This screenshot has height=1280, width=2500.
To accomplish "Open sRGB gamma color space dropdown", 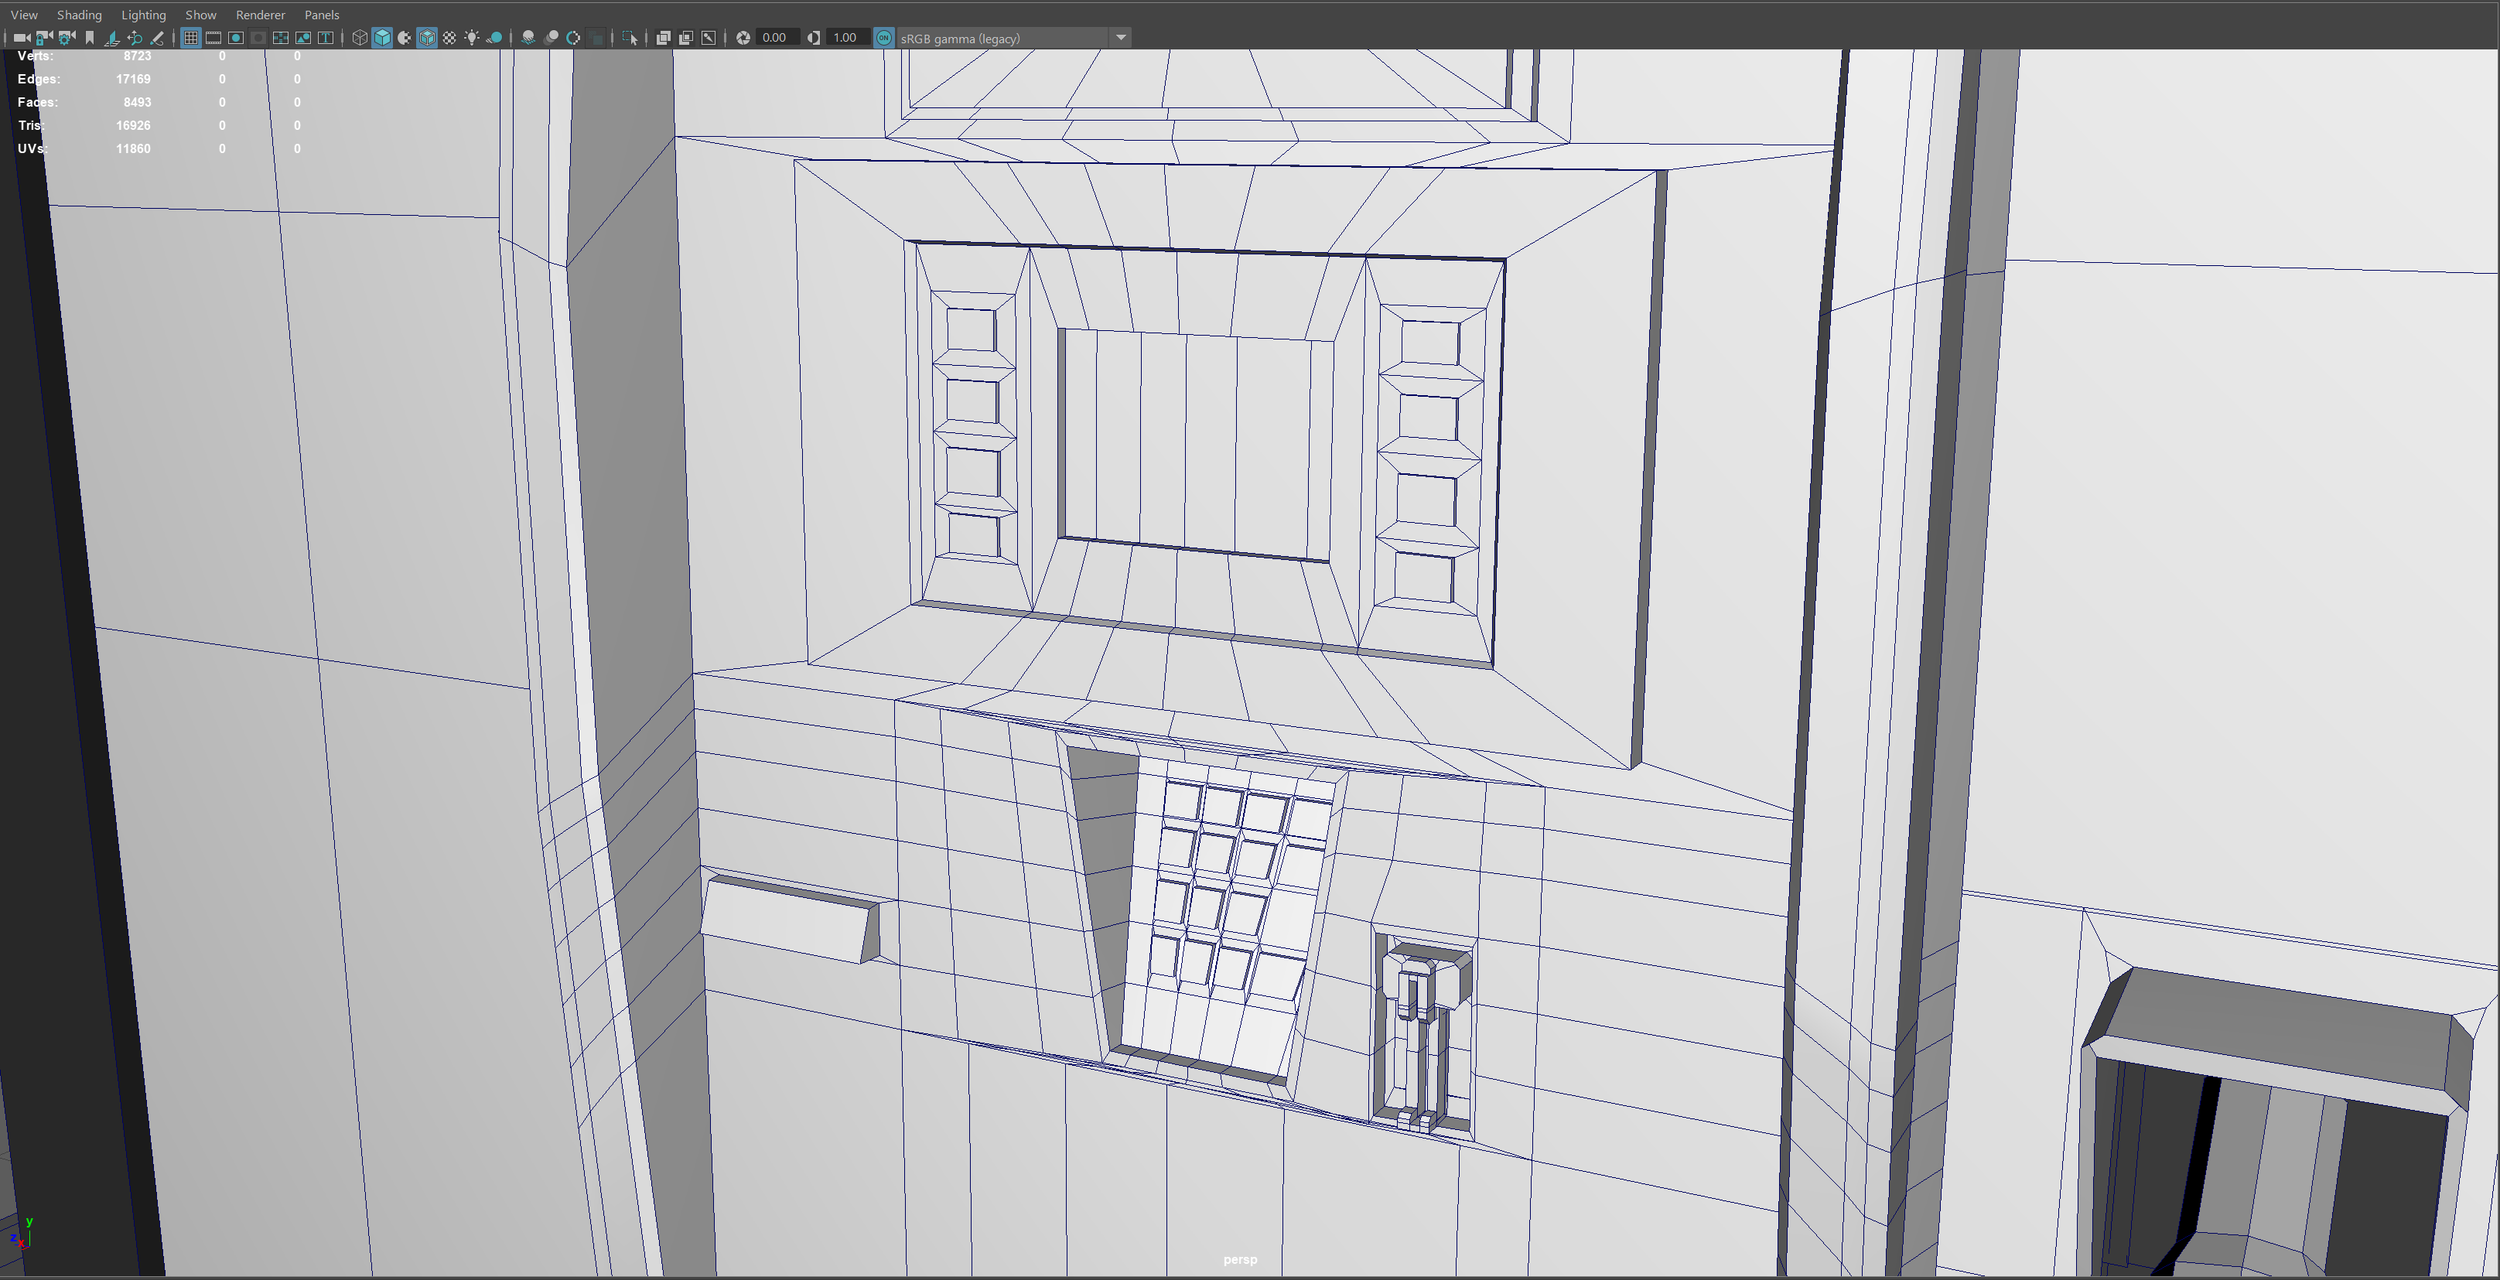I will click(1120, 38).
